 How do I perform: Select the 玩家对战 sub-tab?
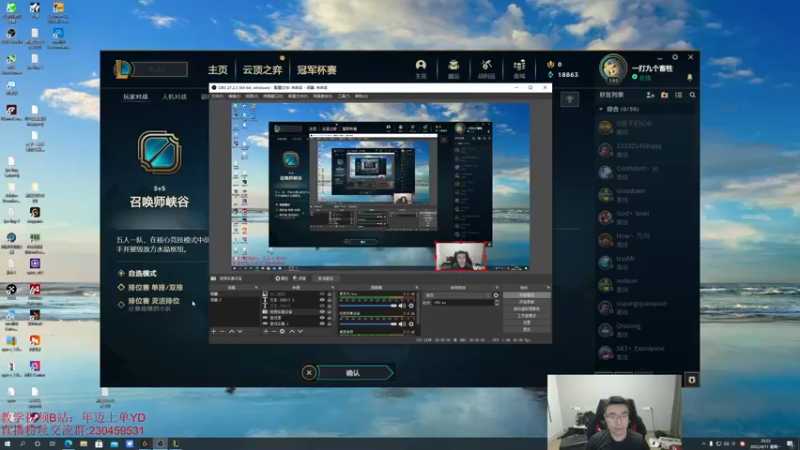click(135, 96)
